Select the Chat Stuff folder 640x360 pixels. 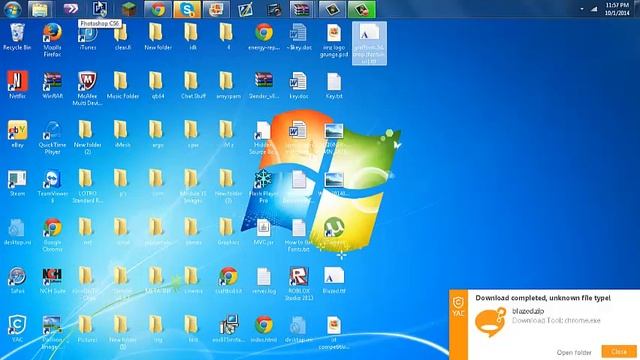(x=193, y=85)
